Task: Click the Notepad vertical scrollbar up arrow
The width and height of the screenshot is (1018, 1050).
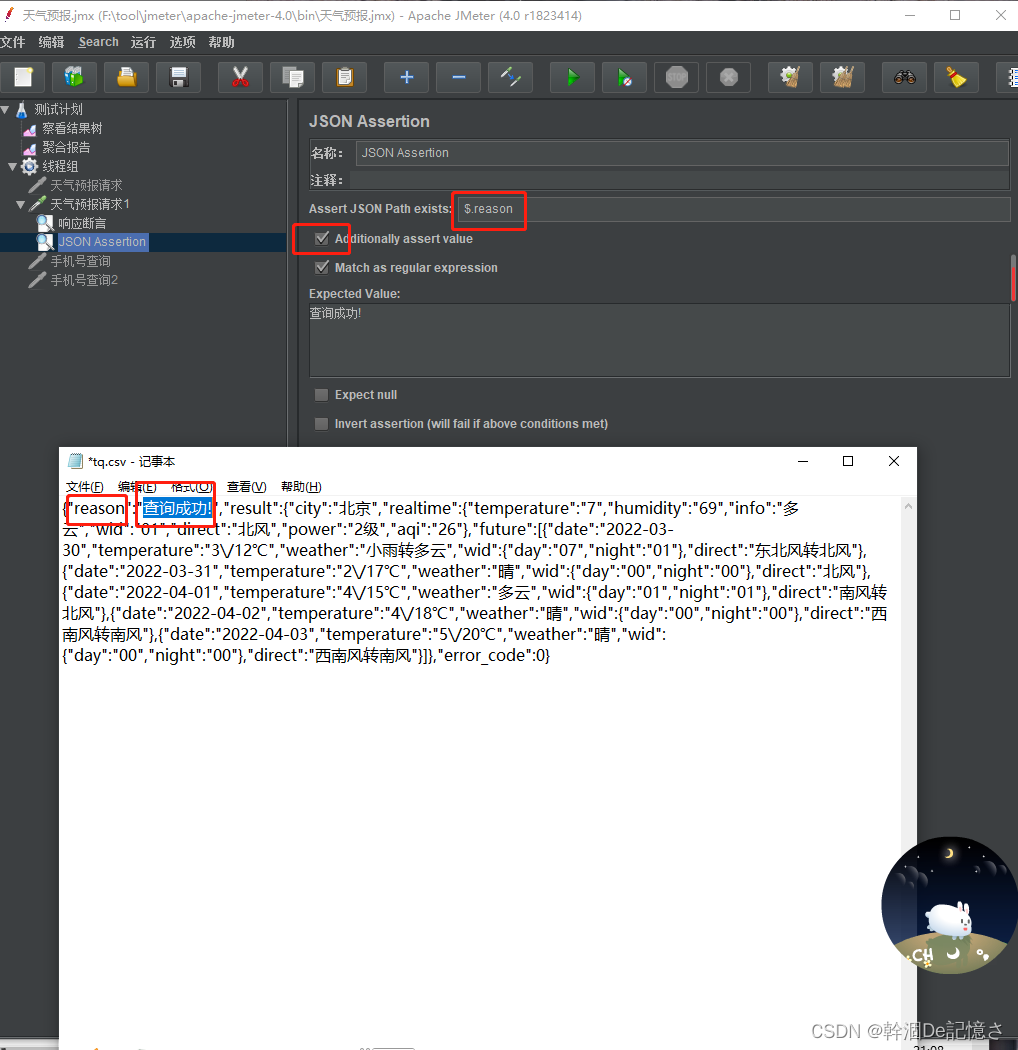Action: coord(908,506)
